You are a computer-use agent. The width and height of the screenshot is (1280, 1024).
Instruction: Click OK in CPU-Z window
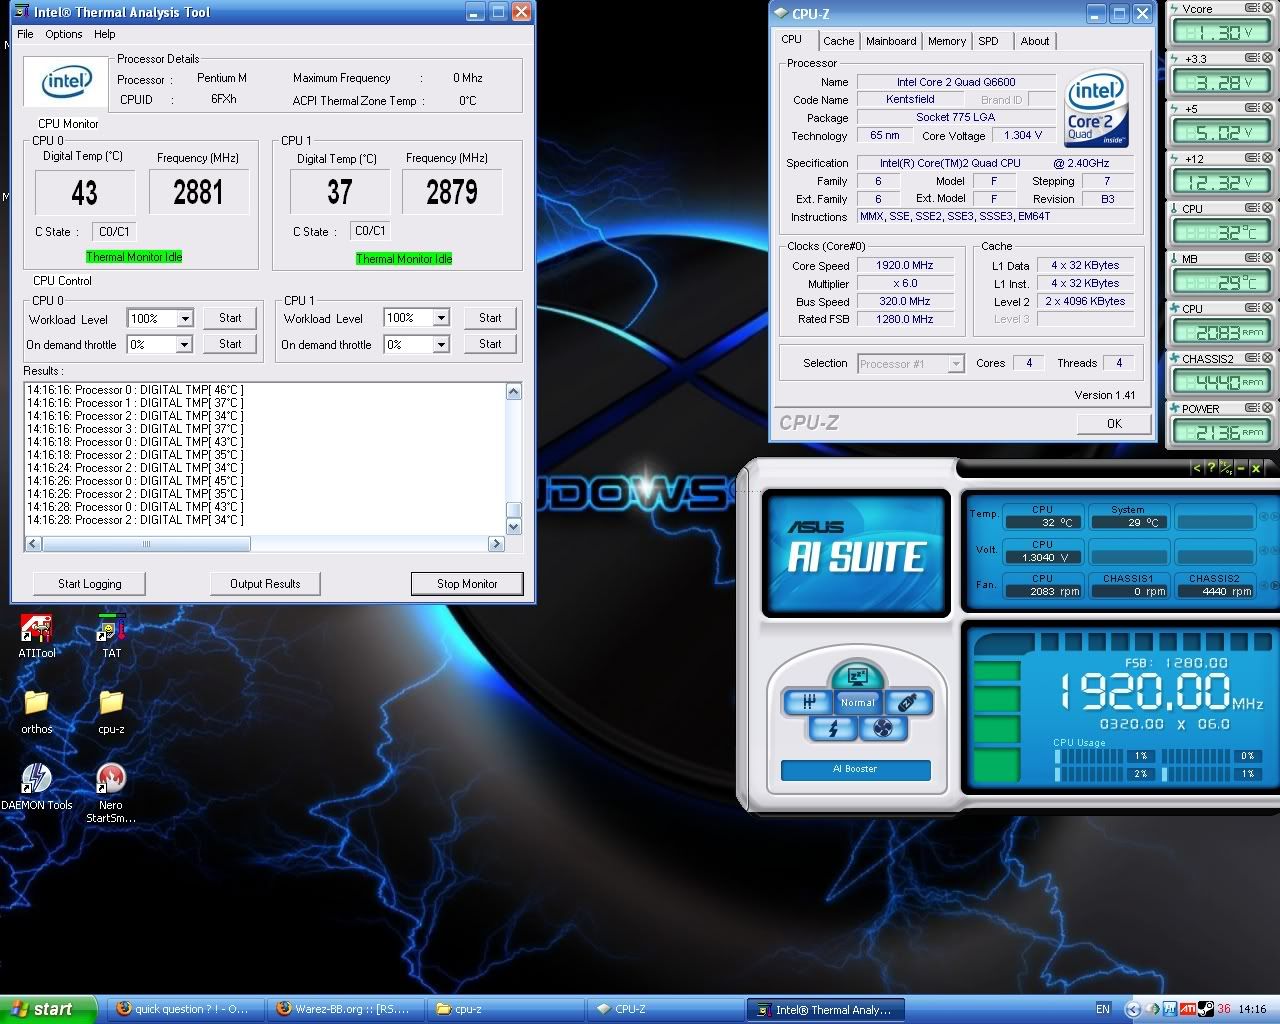(x=1114, y=424)
